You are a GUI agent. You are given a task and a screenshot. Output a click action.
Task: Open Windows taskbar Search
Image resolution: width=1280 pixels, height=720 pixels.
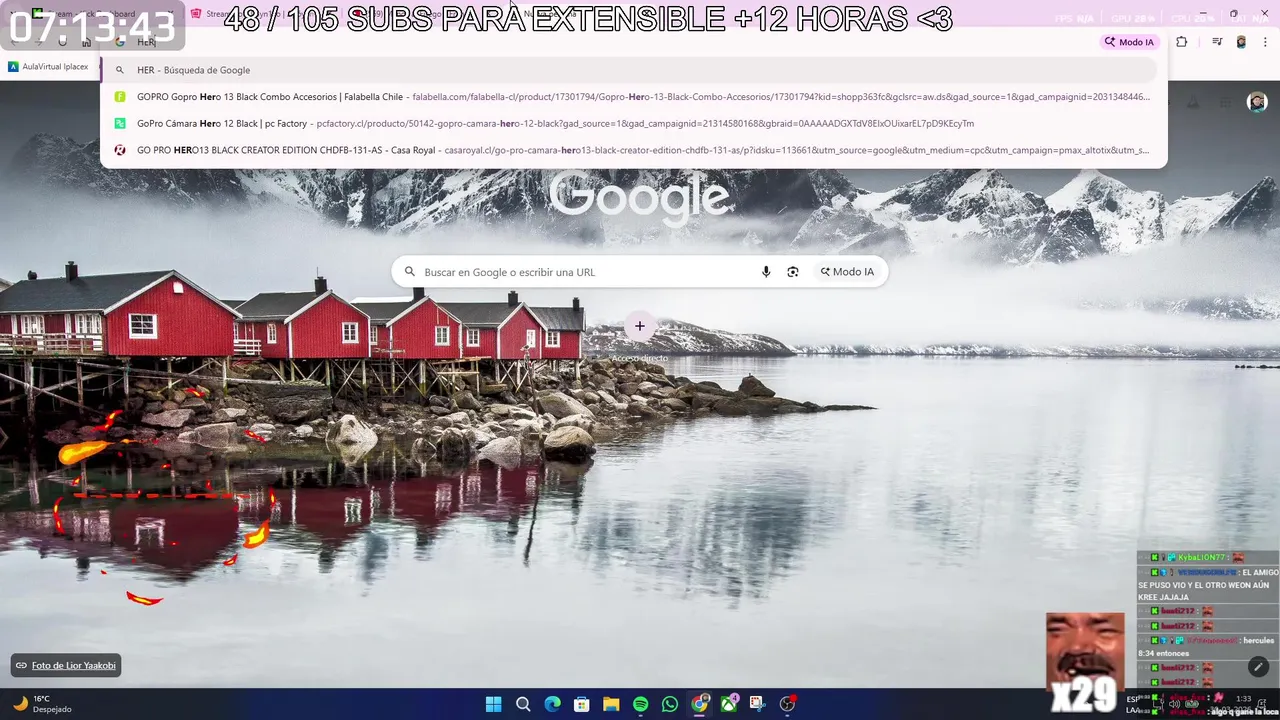(523, 704)
